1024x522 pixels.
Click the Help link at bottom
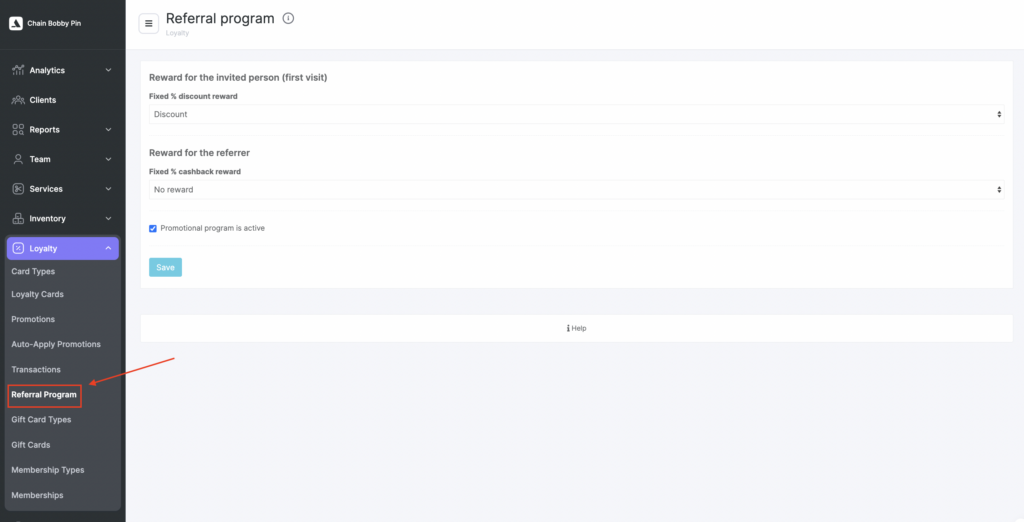[577, 328]
